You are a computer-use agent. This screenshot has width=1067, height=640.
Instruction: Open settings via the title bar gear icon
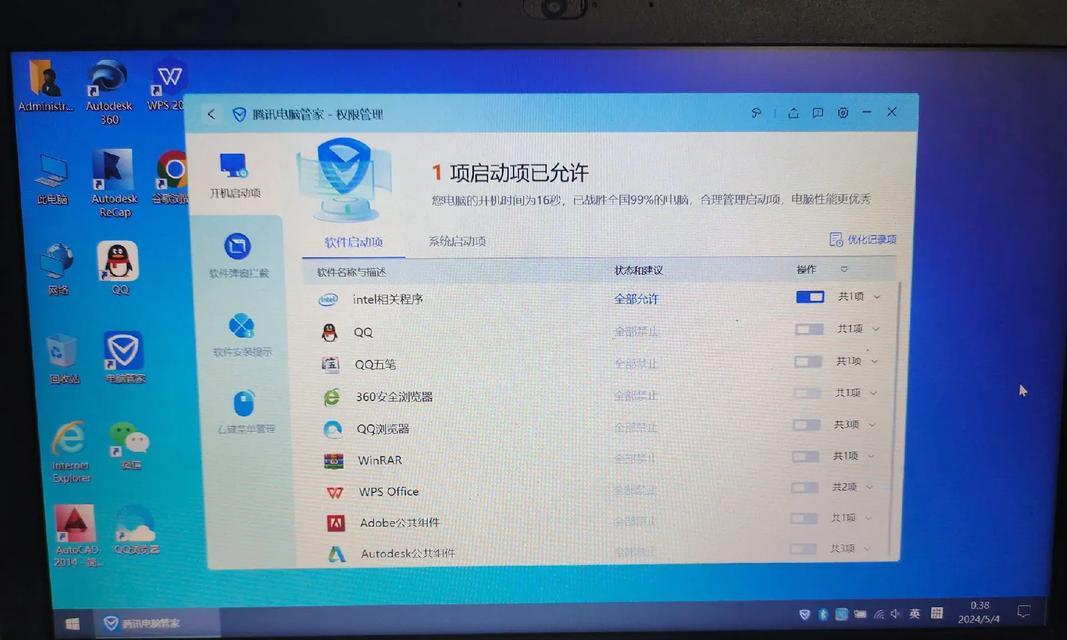coord(842,113)
